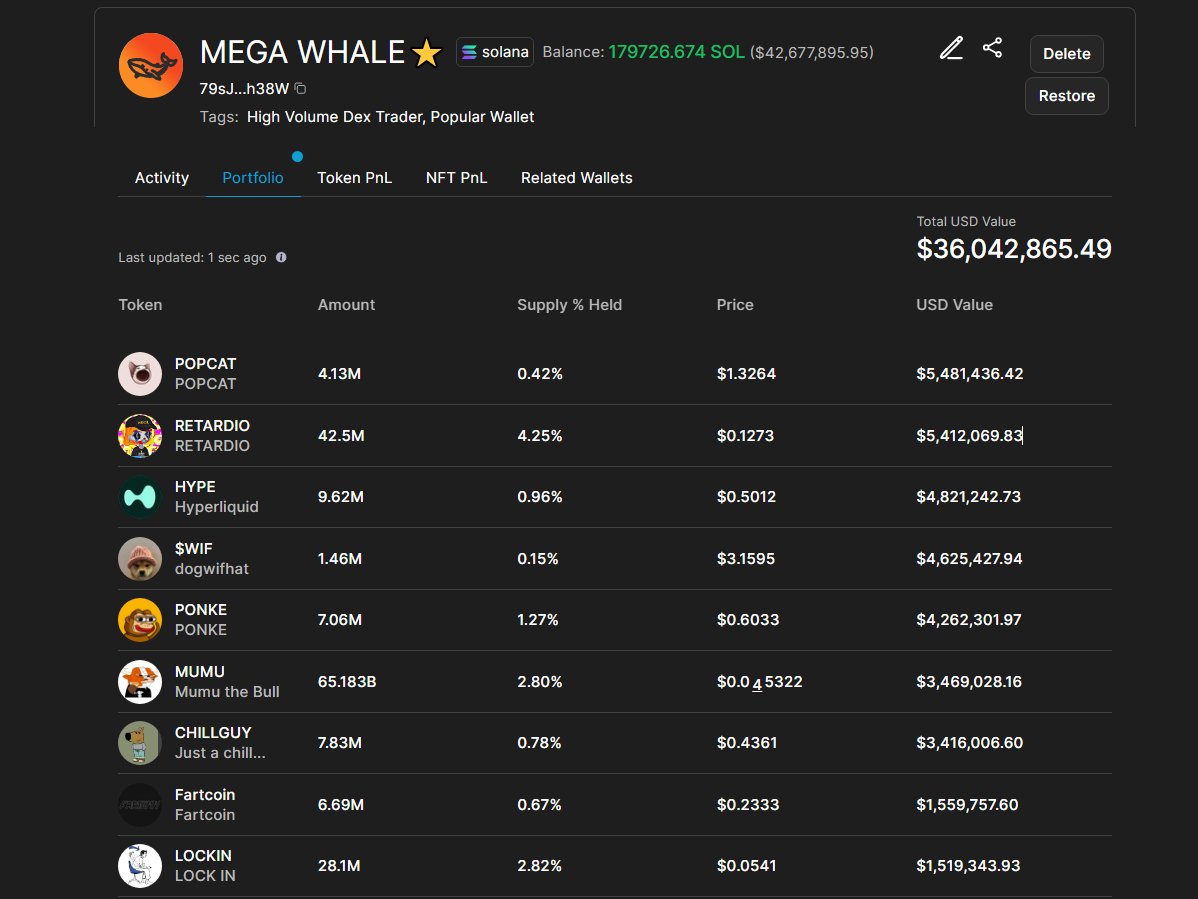Toggle the gold favorite star
Viewport: 1198px width, 899px height.
point(426,53)
